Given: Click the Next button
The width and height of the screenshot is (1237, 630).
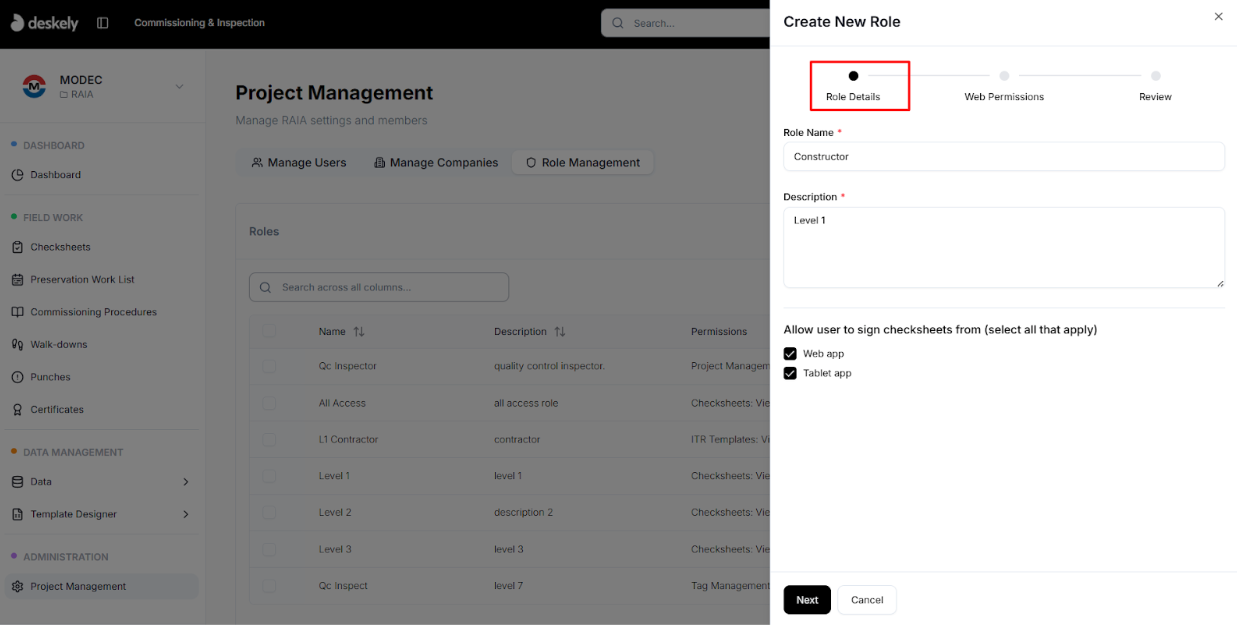Looking at the screenshot, I should coord(806,599).
